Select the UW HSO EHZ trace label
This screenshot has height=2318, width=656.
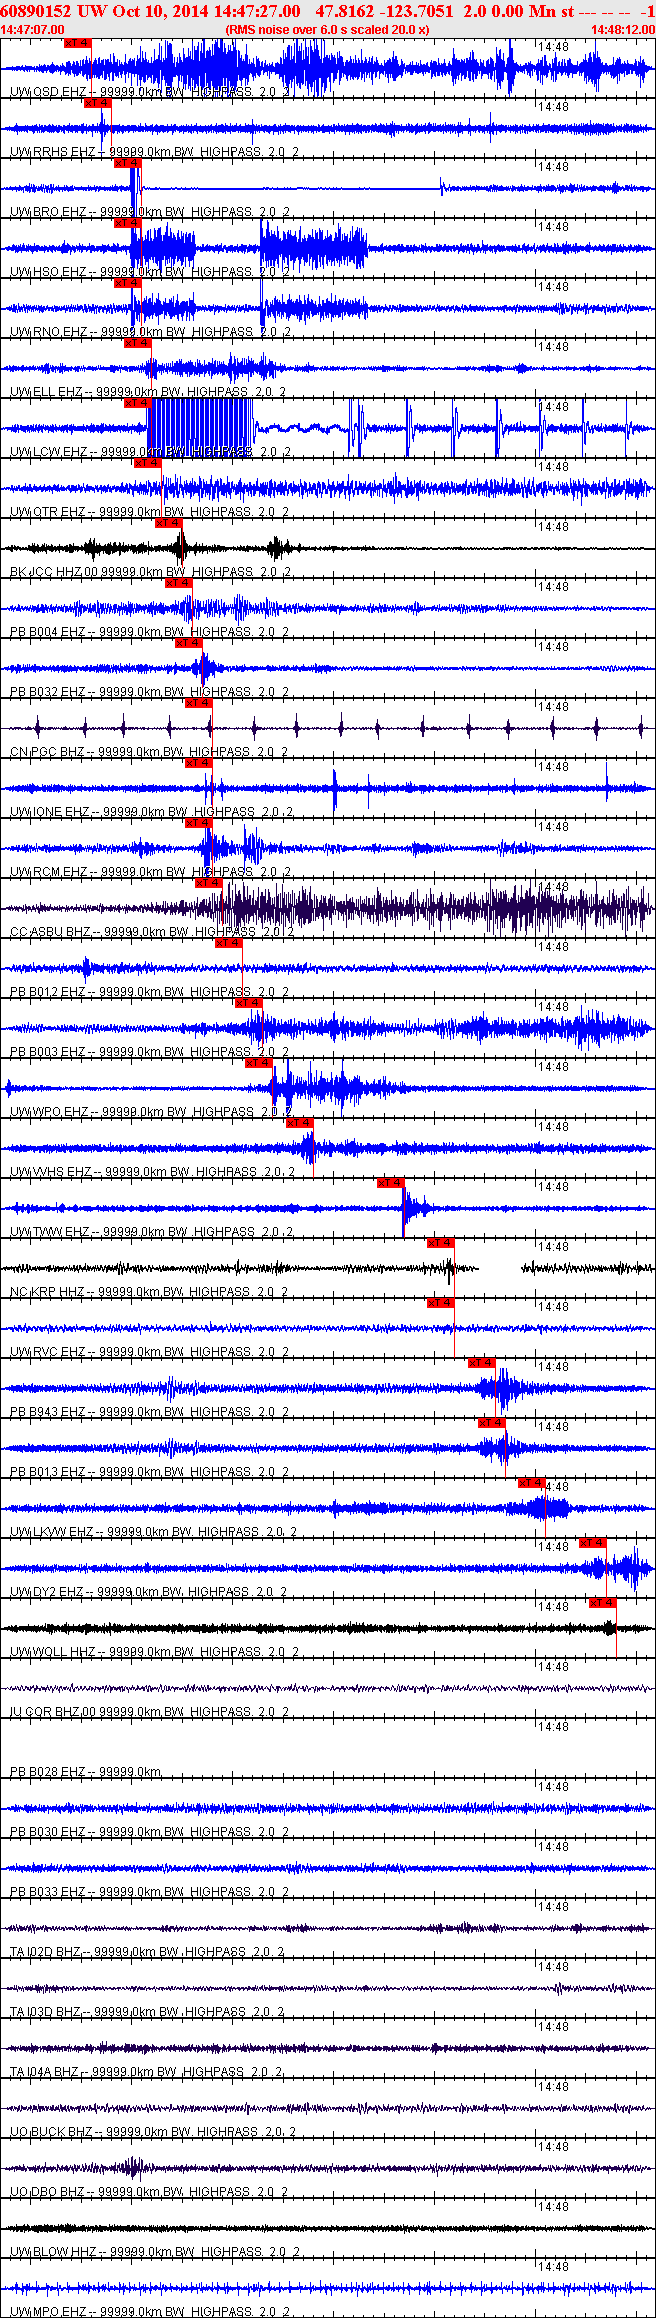pos(150,272)
